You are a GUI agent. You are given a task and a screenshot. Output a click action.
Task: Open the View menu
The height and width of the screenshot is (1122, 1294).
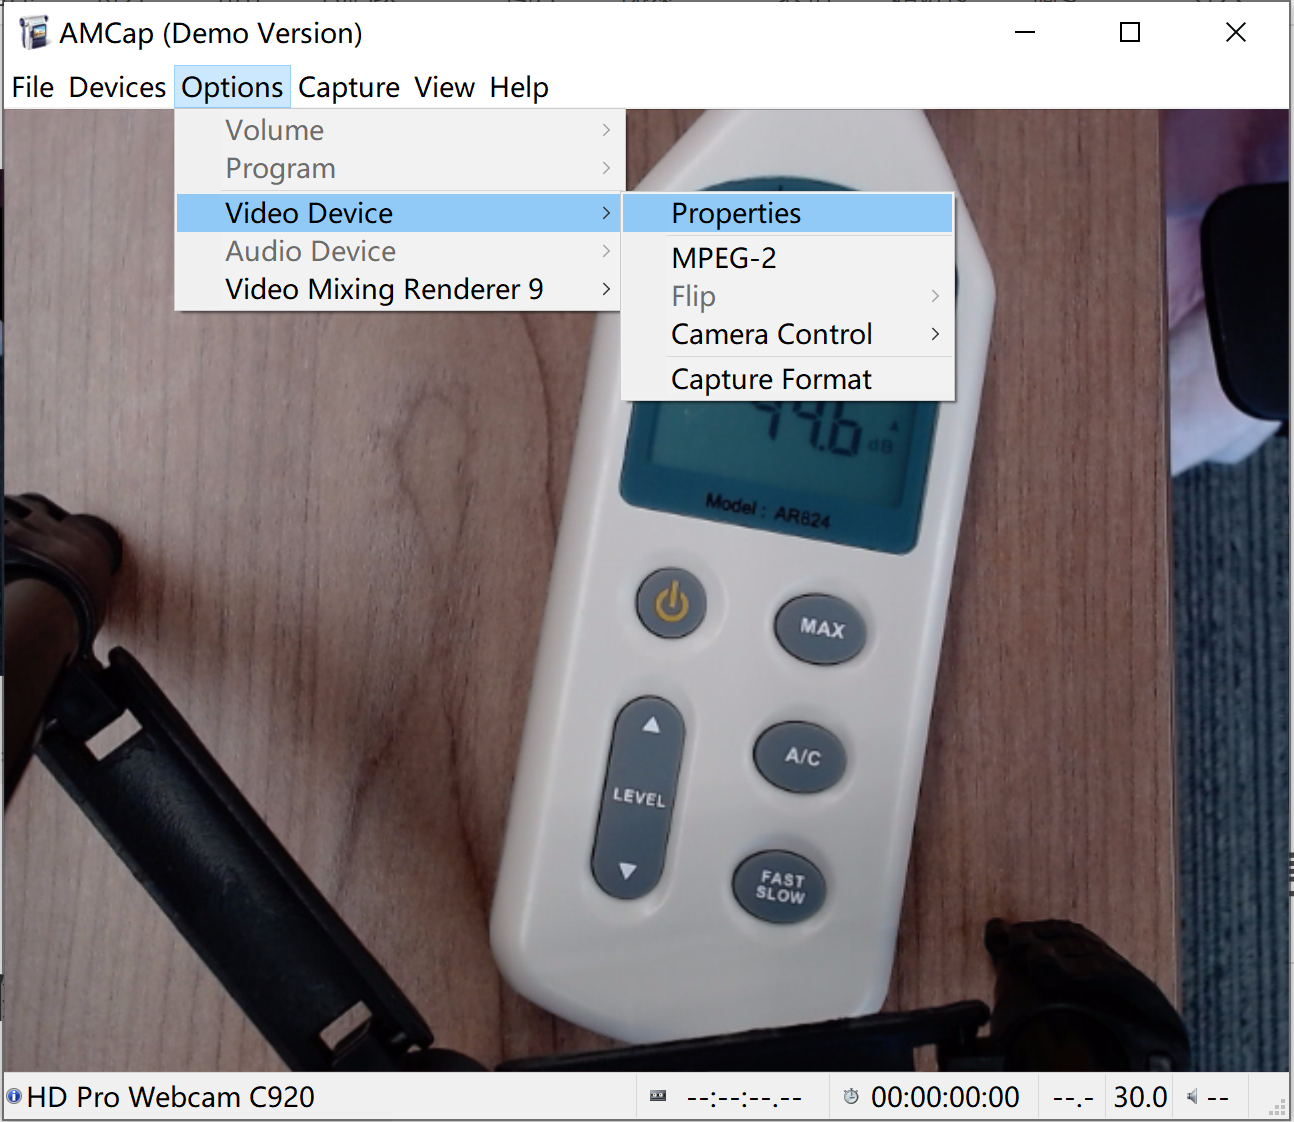(445, 87)
